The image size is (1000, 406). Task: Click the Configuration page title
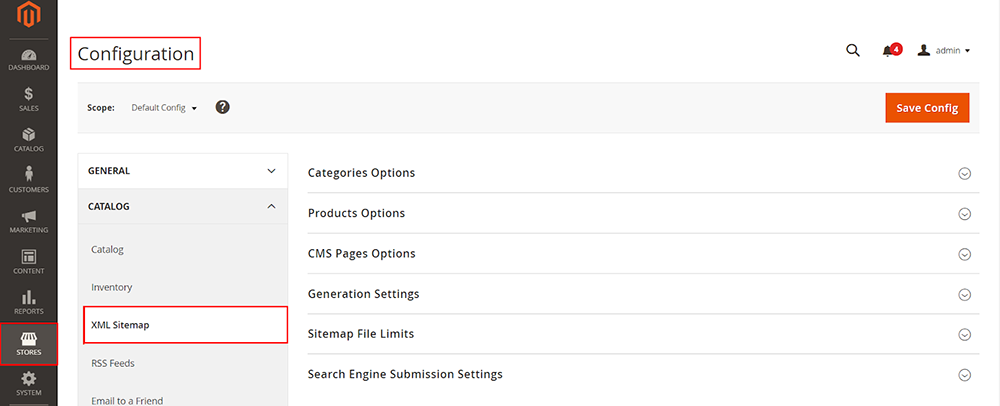click(136, 54)
